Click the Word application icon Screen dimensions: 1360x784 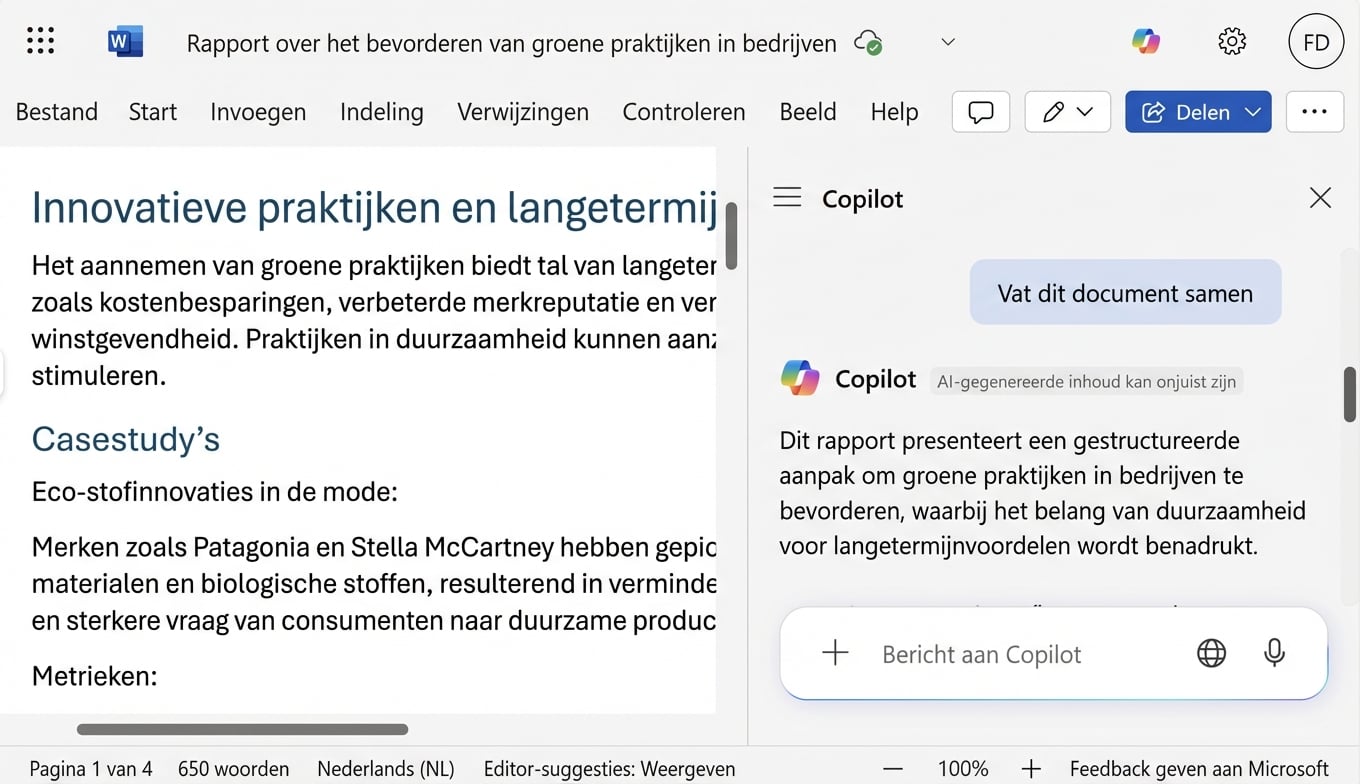(x=124, y=41)
